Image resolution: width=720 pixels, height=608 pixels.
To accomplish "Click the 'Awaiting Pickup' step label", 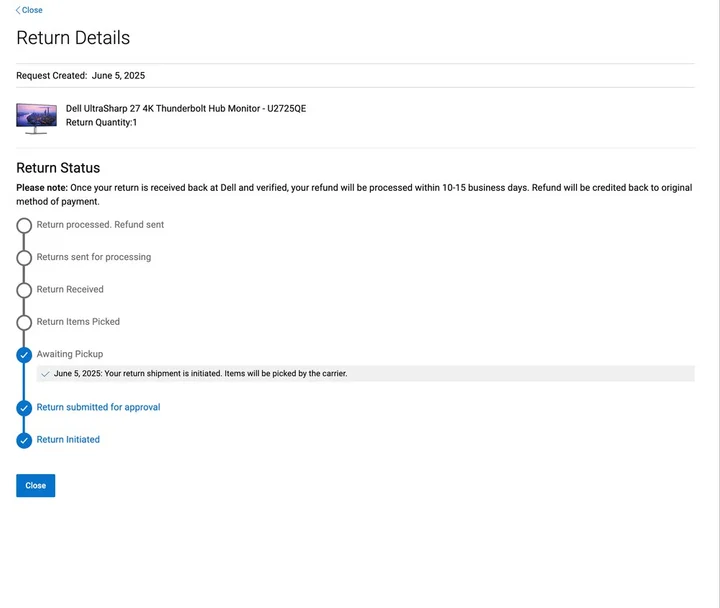I will [x=70, y=354].
